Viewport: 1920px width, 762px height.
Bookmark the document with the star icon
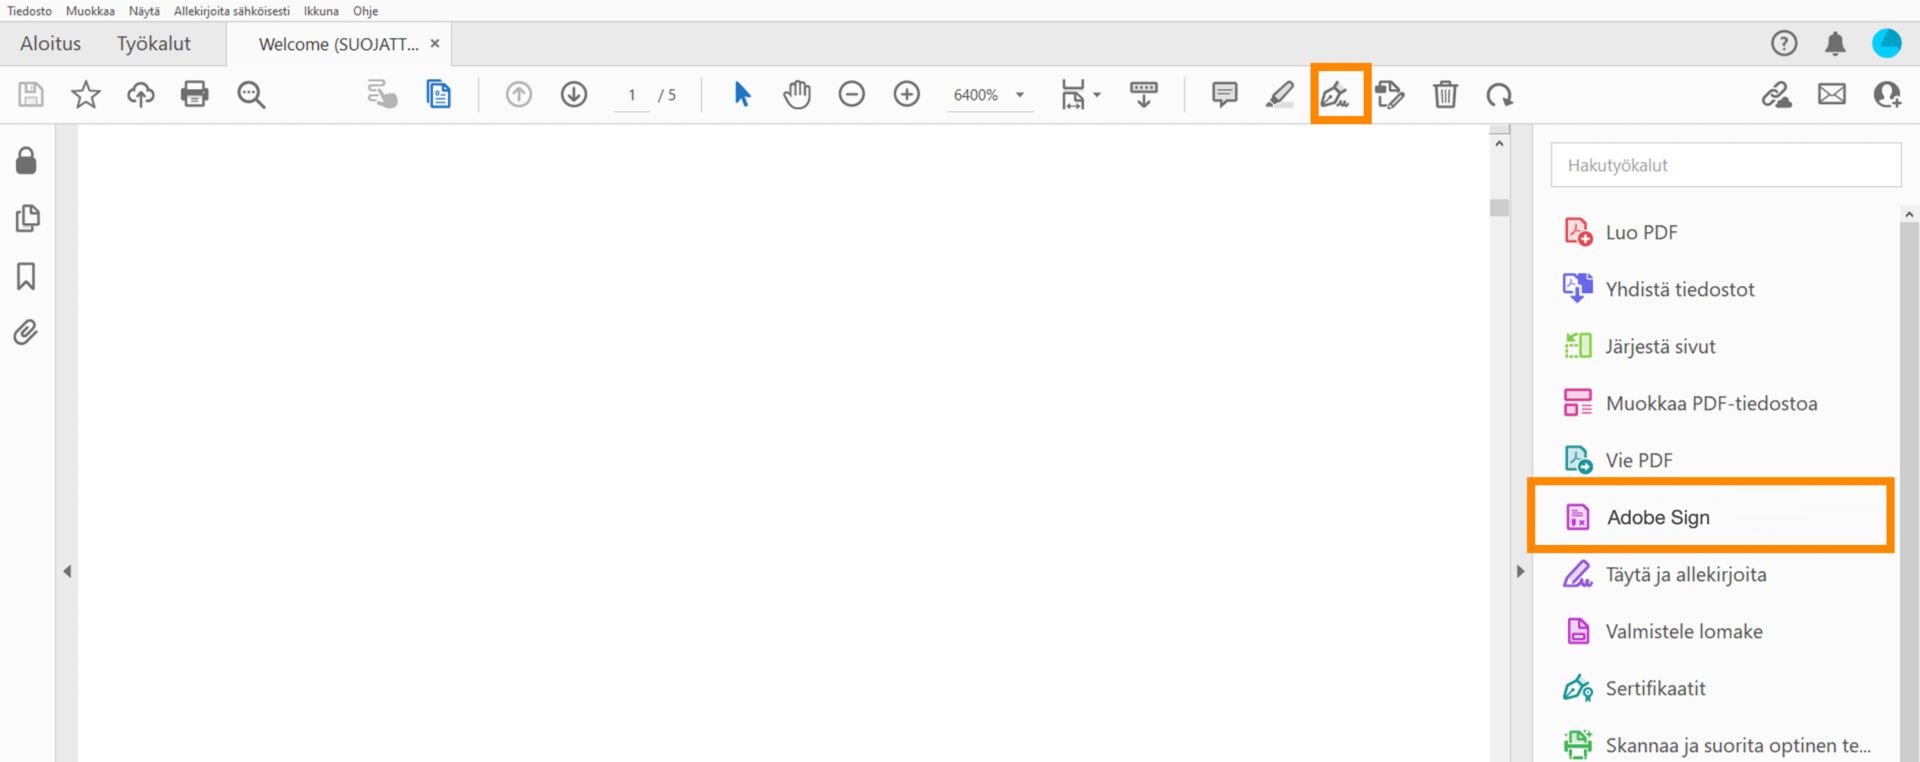[86, 95]
